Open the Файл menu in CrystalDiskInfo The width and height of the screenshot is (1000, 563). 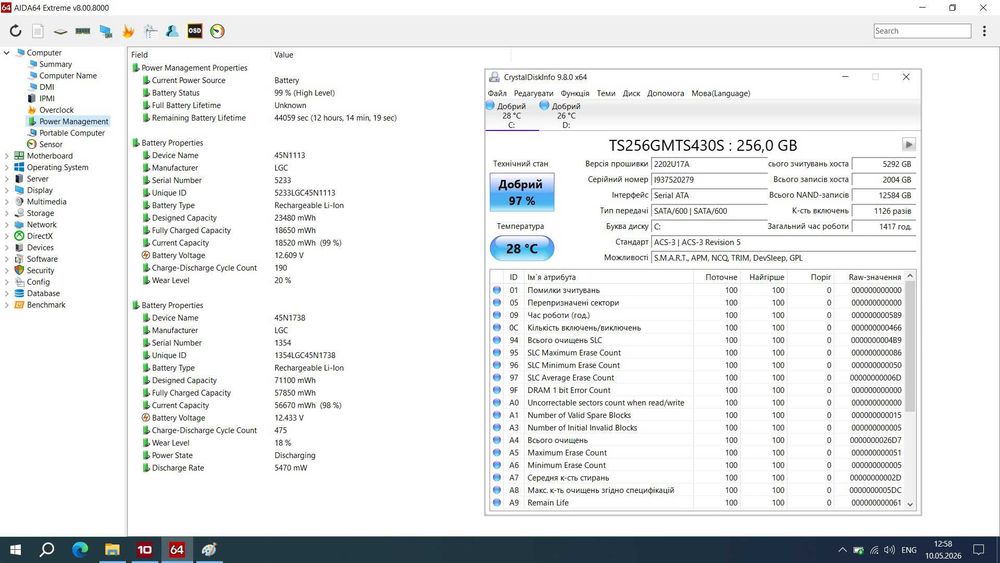[x=497, y=93]
